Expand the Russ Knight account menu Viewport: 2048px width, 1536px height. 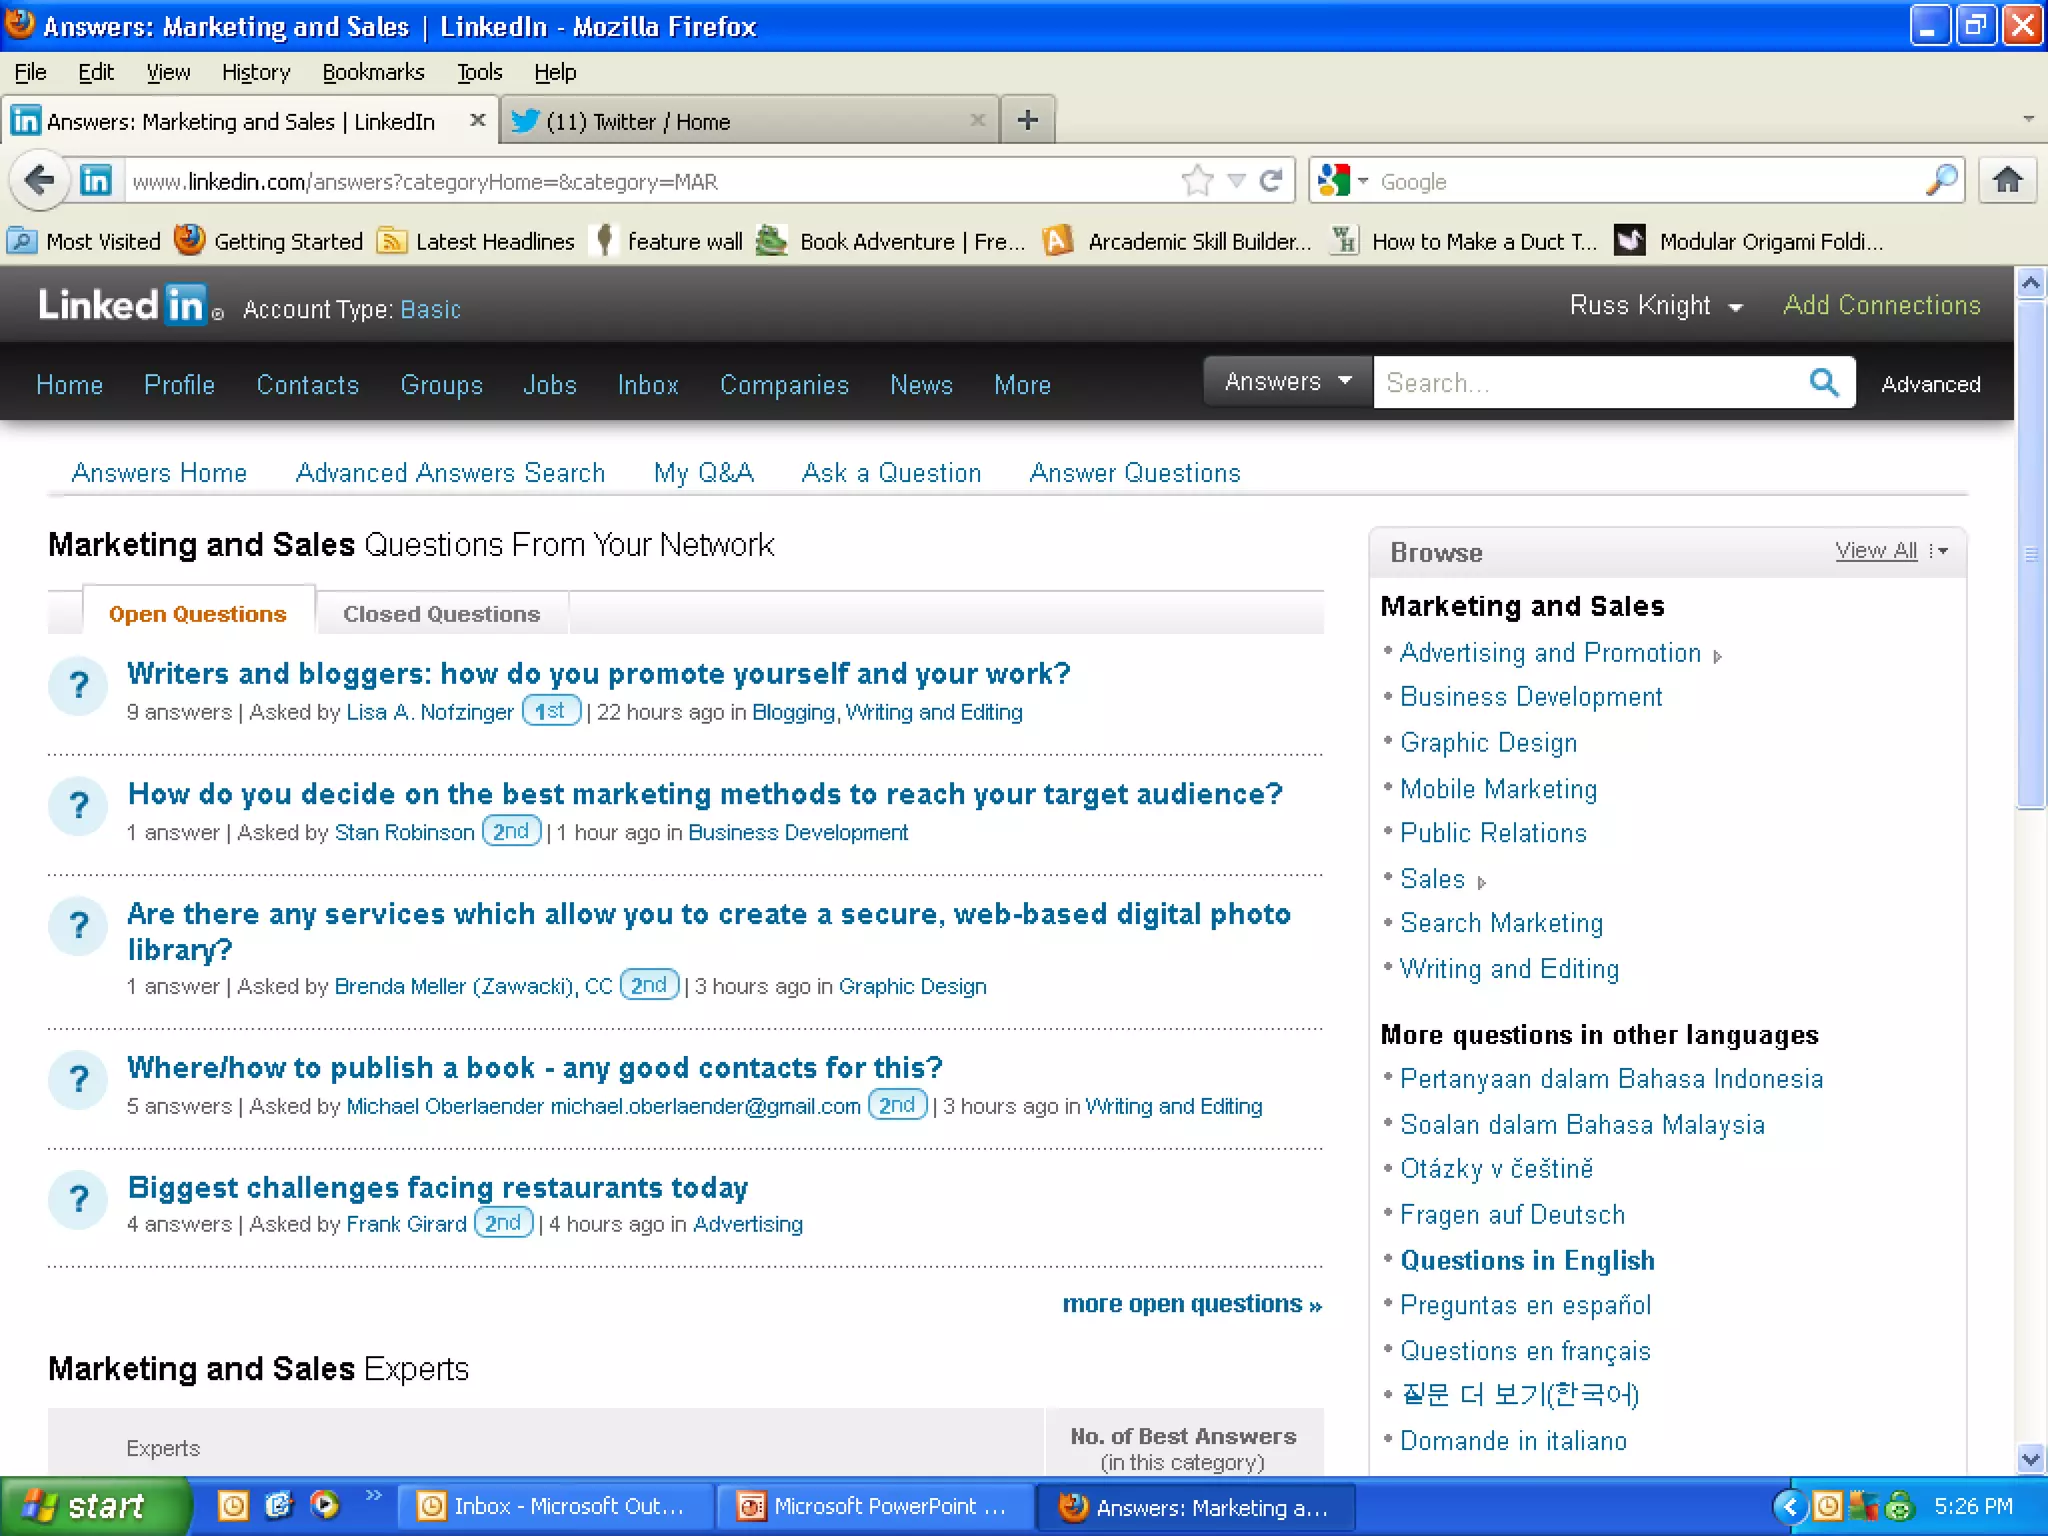click(x=1735, y=307)
